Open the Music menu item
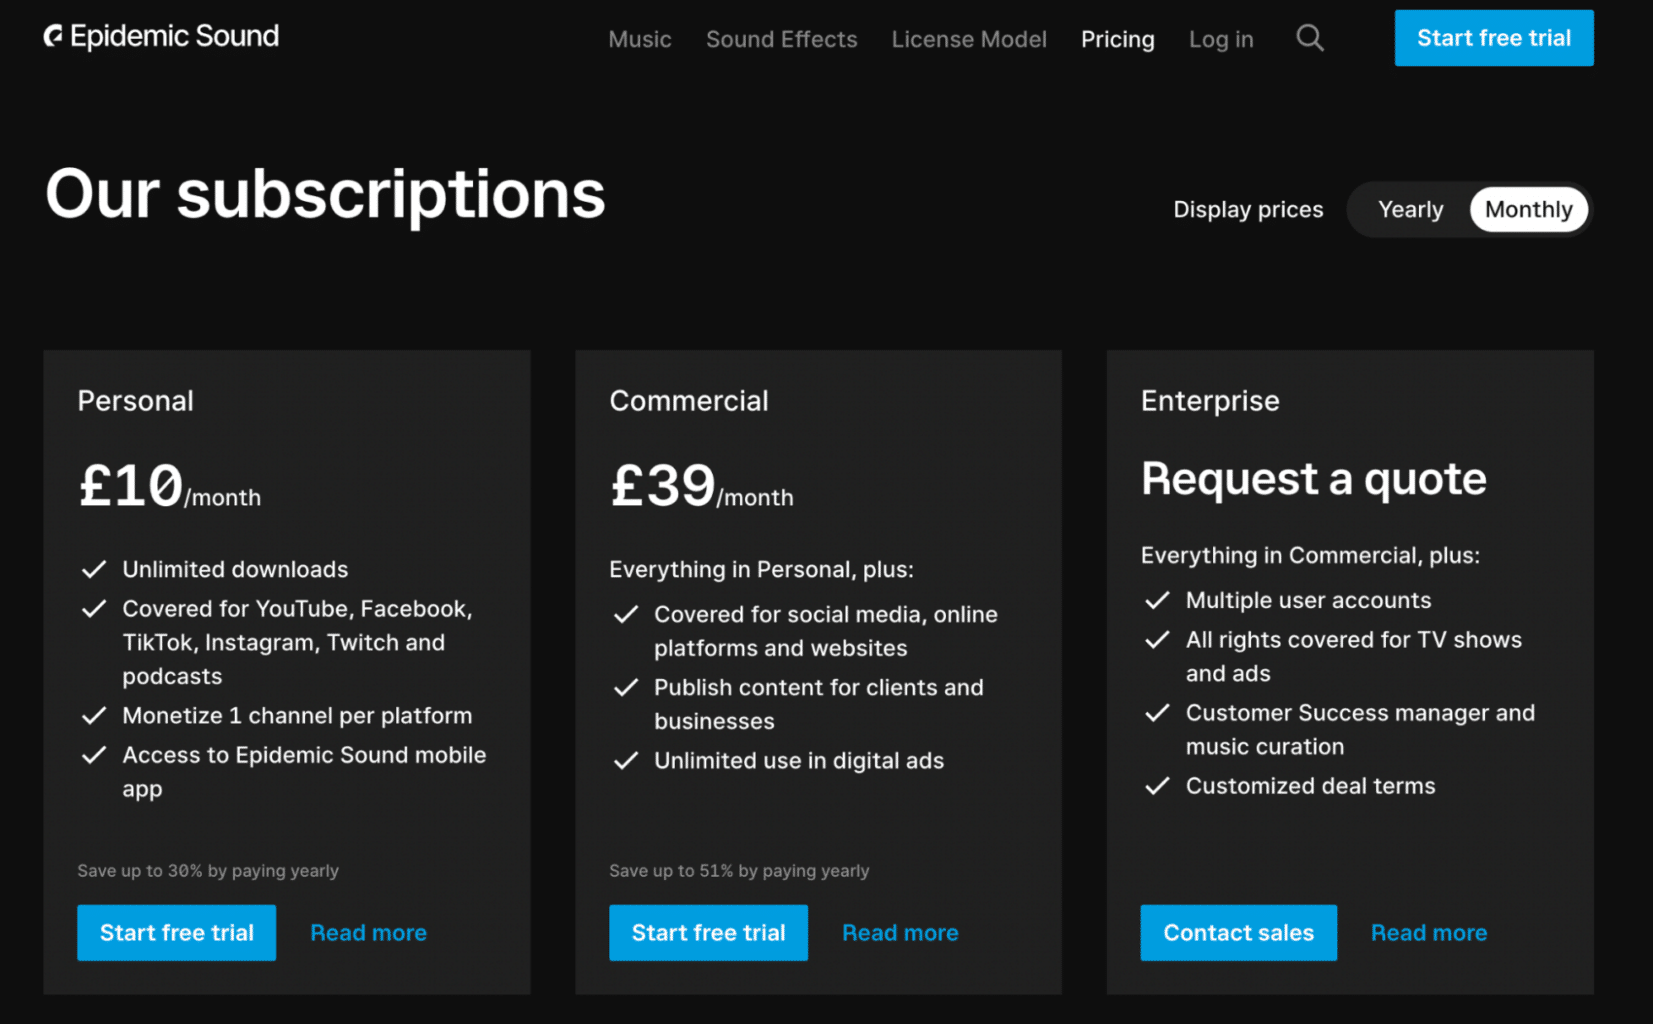The width and height of the screenshot is (1653, 1024). click(640, 39)
